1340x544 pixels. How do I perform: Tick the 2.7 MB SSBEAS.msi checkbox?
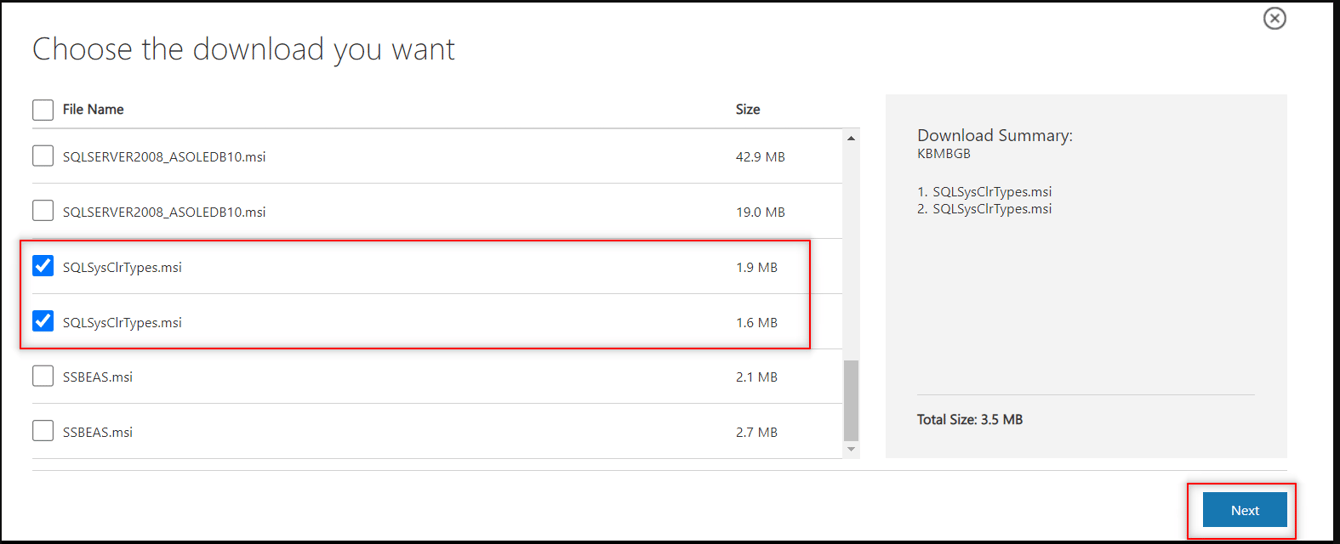pyautogui.click(x=43, y=431)
